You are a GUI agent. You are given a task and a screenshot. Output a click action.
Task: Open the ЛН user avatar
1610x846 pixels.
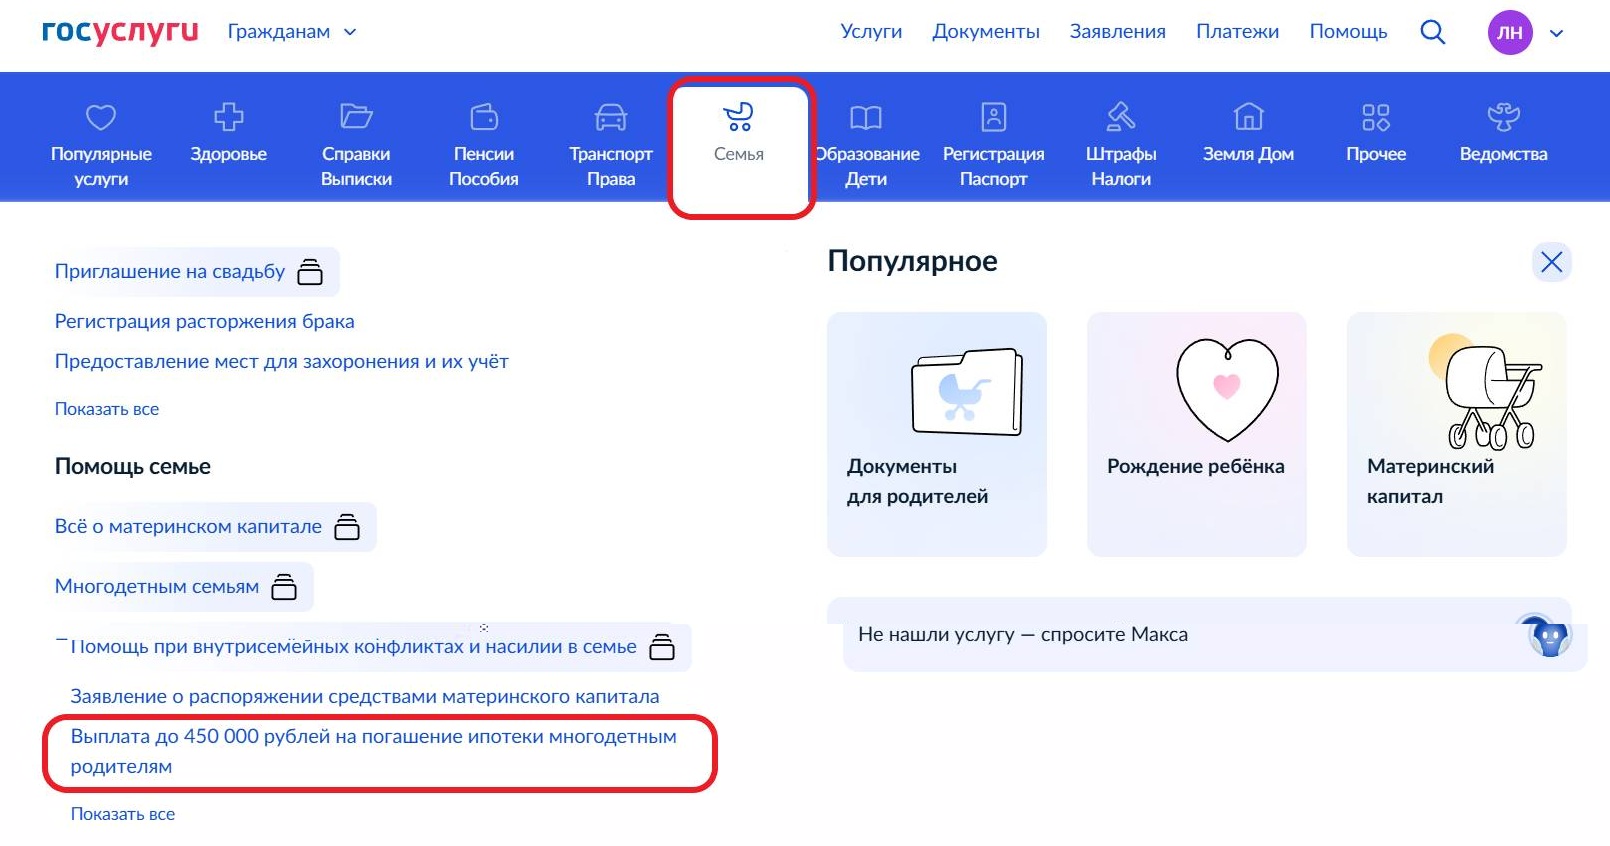point(1510,32)
